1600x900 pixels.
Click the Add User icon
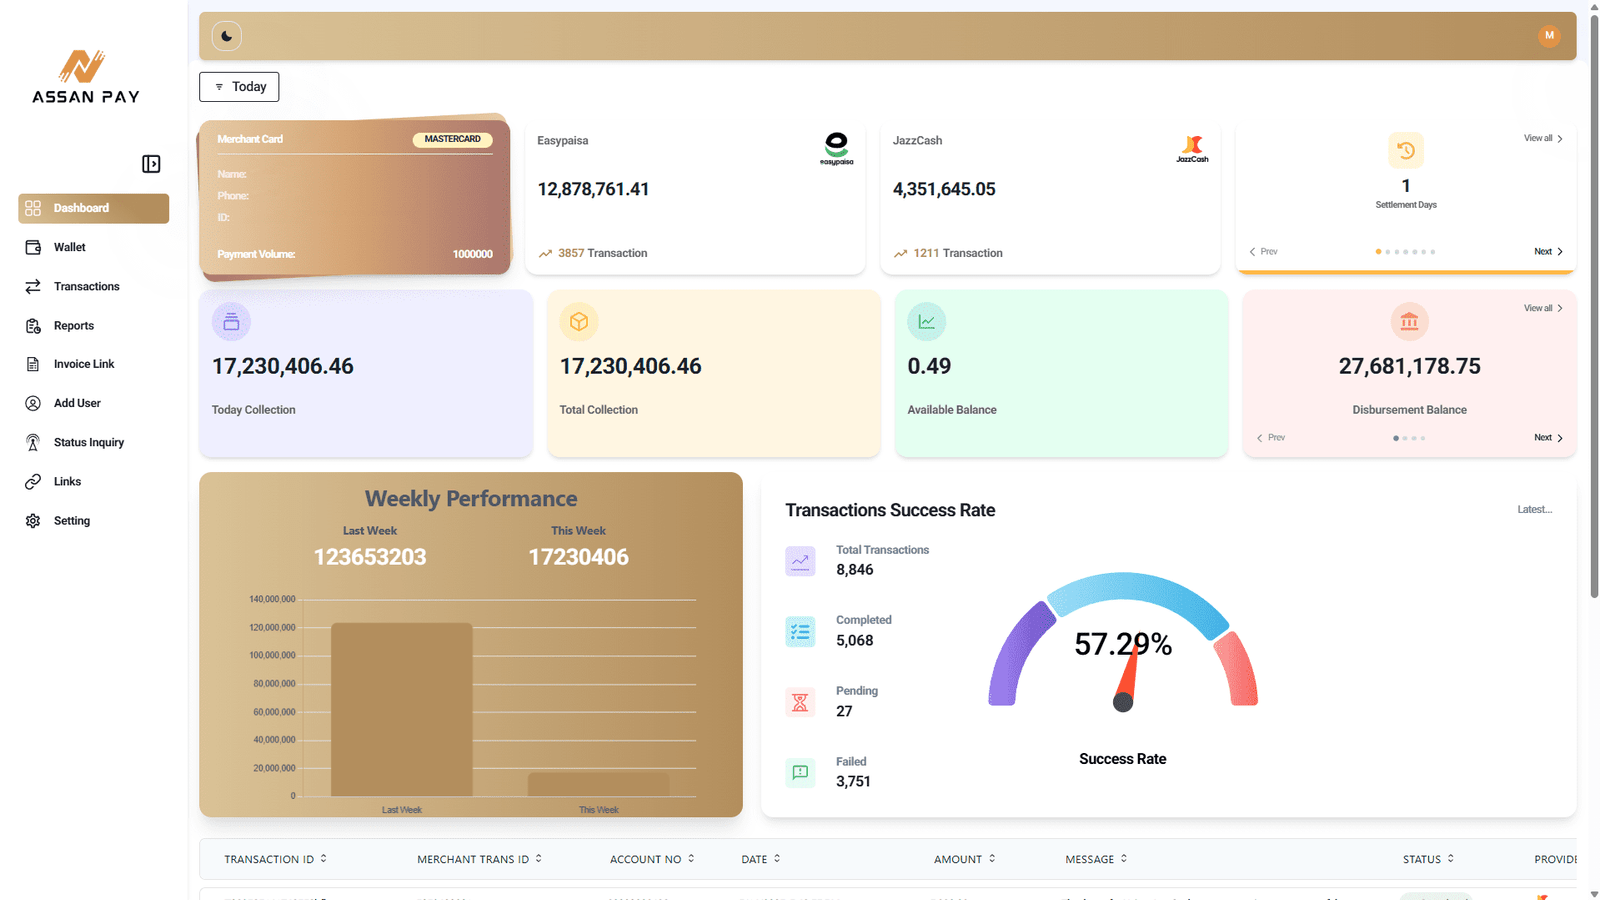pyautogui.click(x=33, y=404)
